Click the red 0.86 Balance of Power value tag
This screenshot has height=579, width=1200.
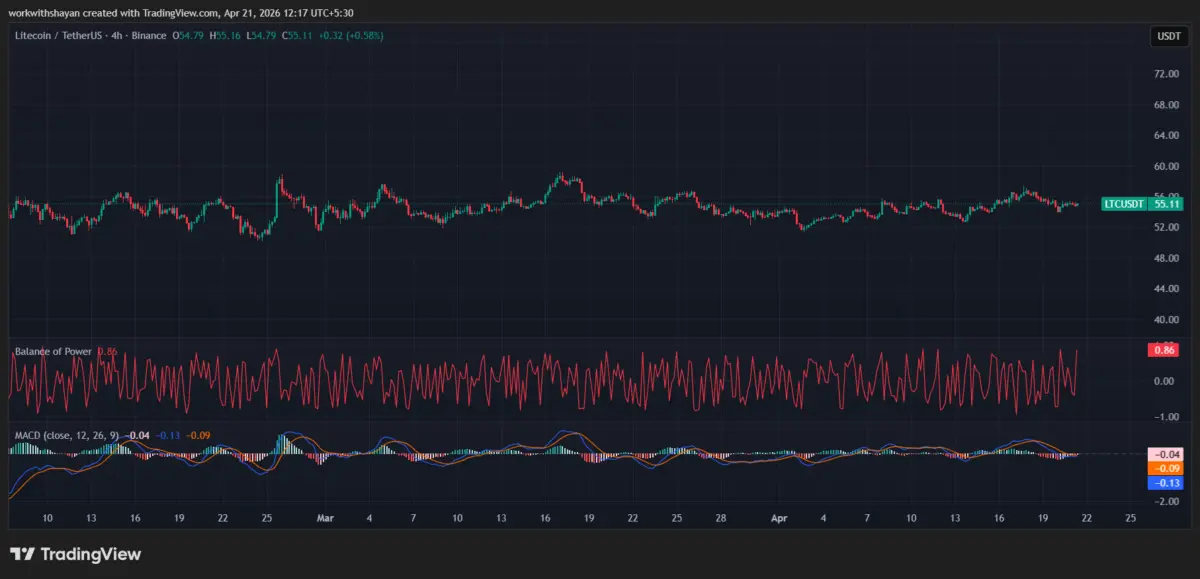click(x=1165, y=350)
